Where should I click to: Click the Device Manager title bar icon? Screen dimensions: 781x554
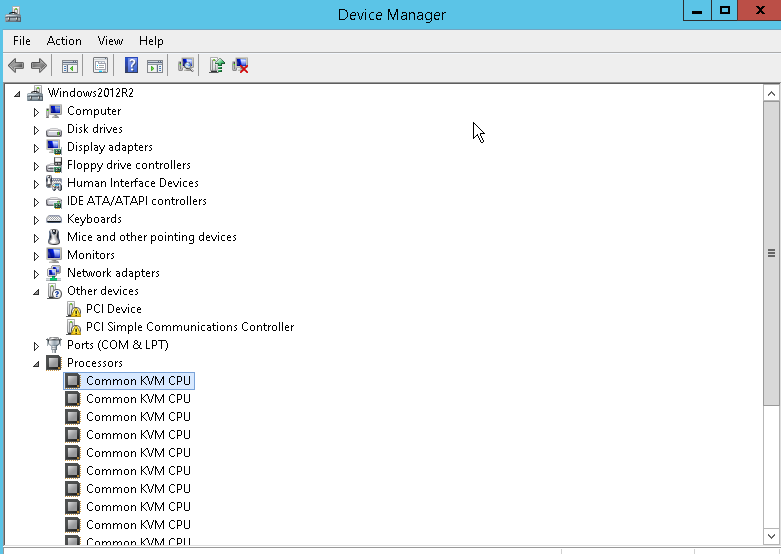13,14
